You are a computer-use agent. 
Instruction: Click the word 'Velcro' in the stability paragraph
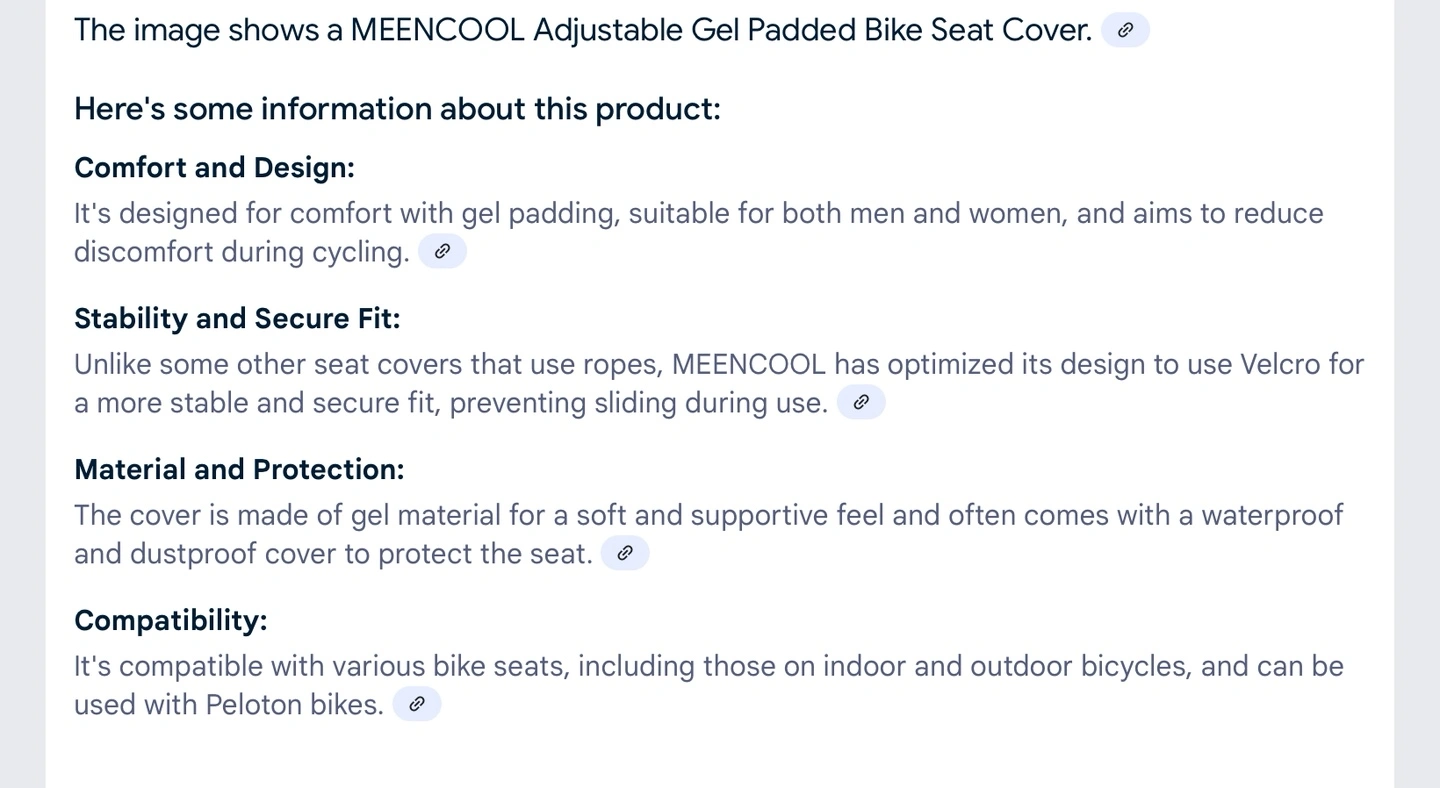(1280, 364)
